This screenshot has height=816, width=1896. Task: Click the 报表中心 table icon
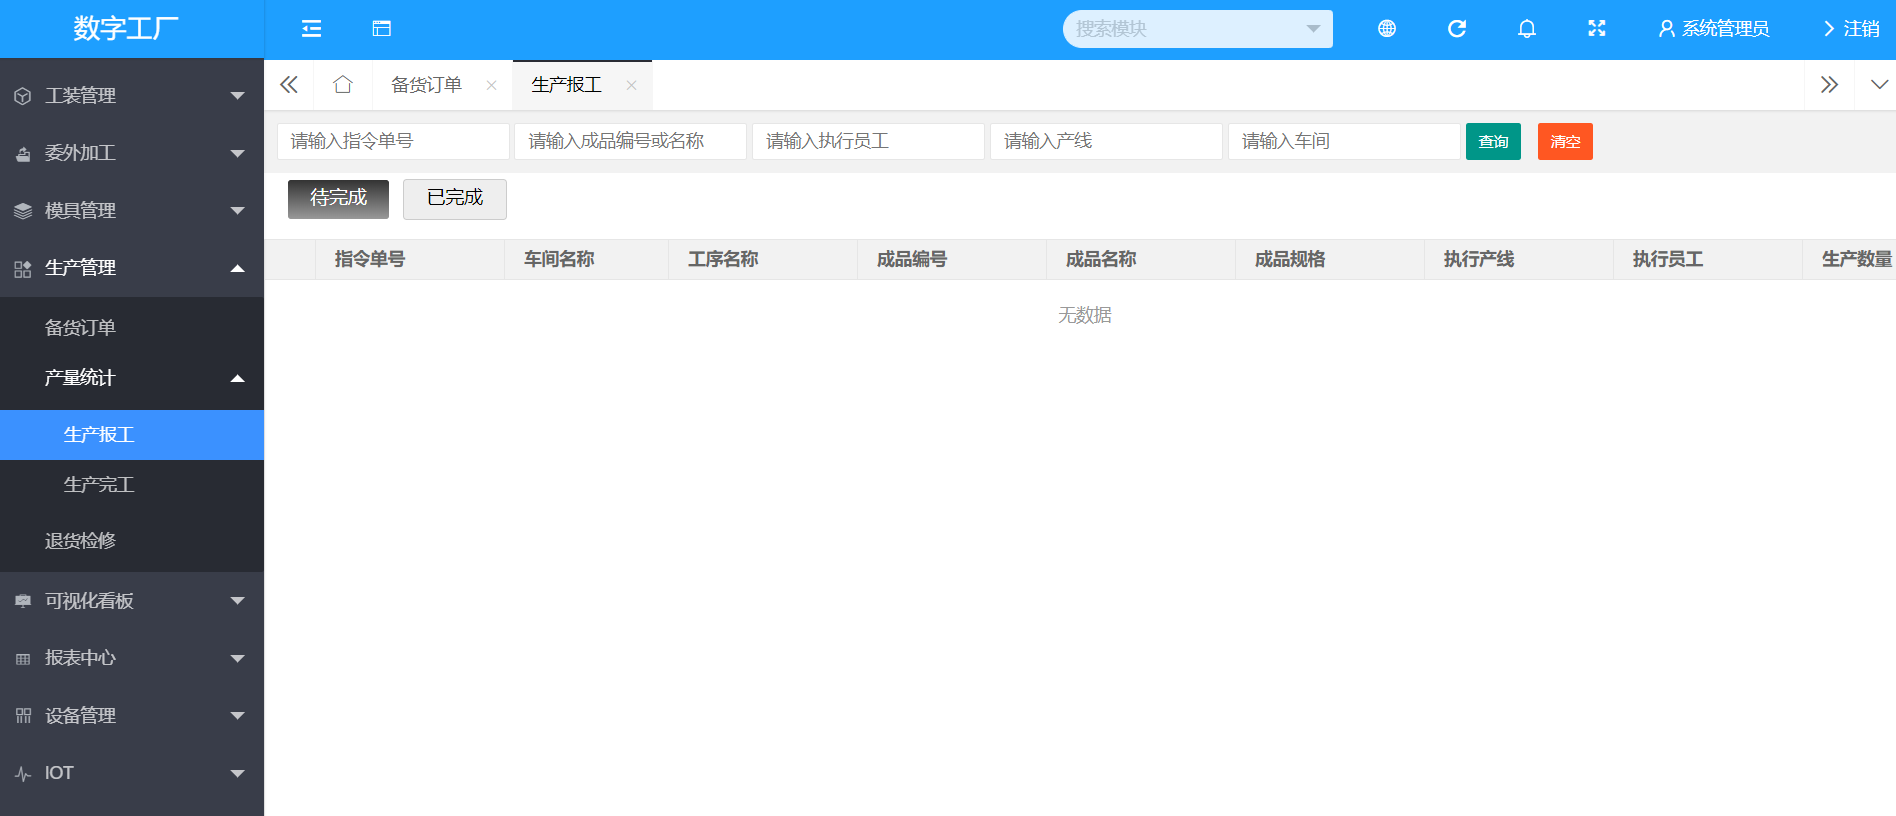tap(23, 659)
